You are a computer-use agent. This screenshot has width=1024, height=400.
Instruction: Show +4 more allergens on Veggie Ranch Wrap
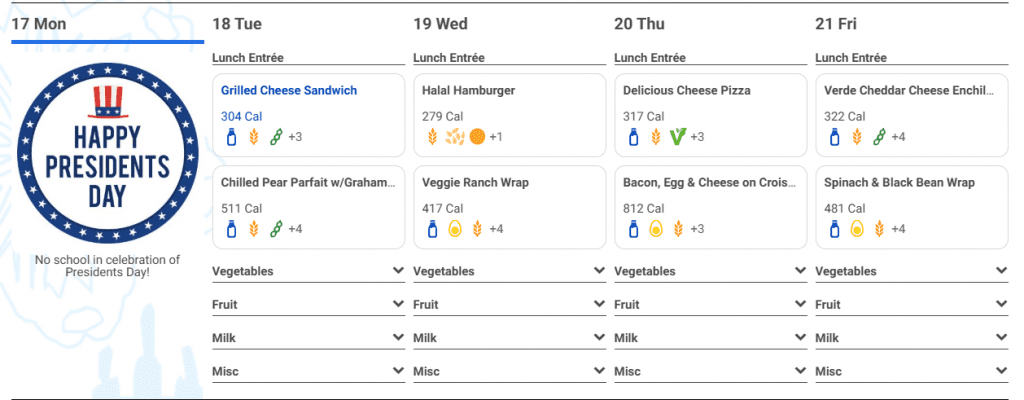(496, 229)
